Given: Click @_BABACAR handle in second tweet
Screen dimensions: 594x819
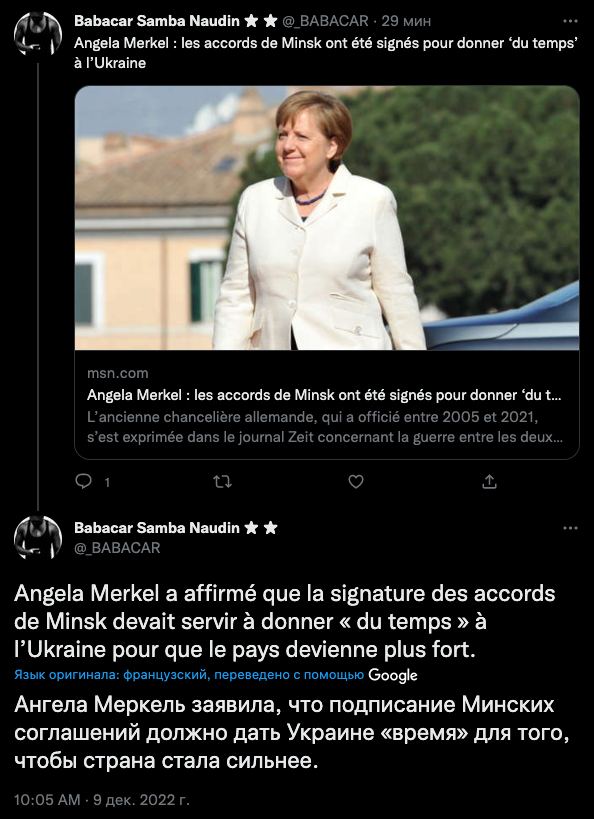Looking at the screenshot, I should pyautogui.click(x=117, y=548).
